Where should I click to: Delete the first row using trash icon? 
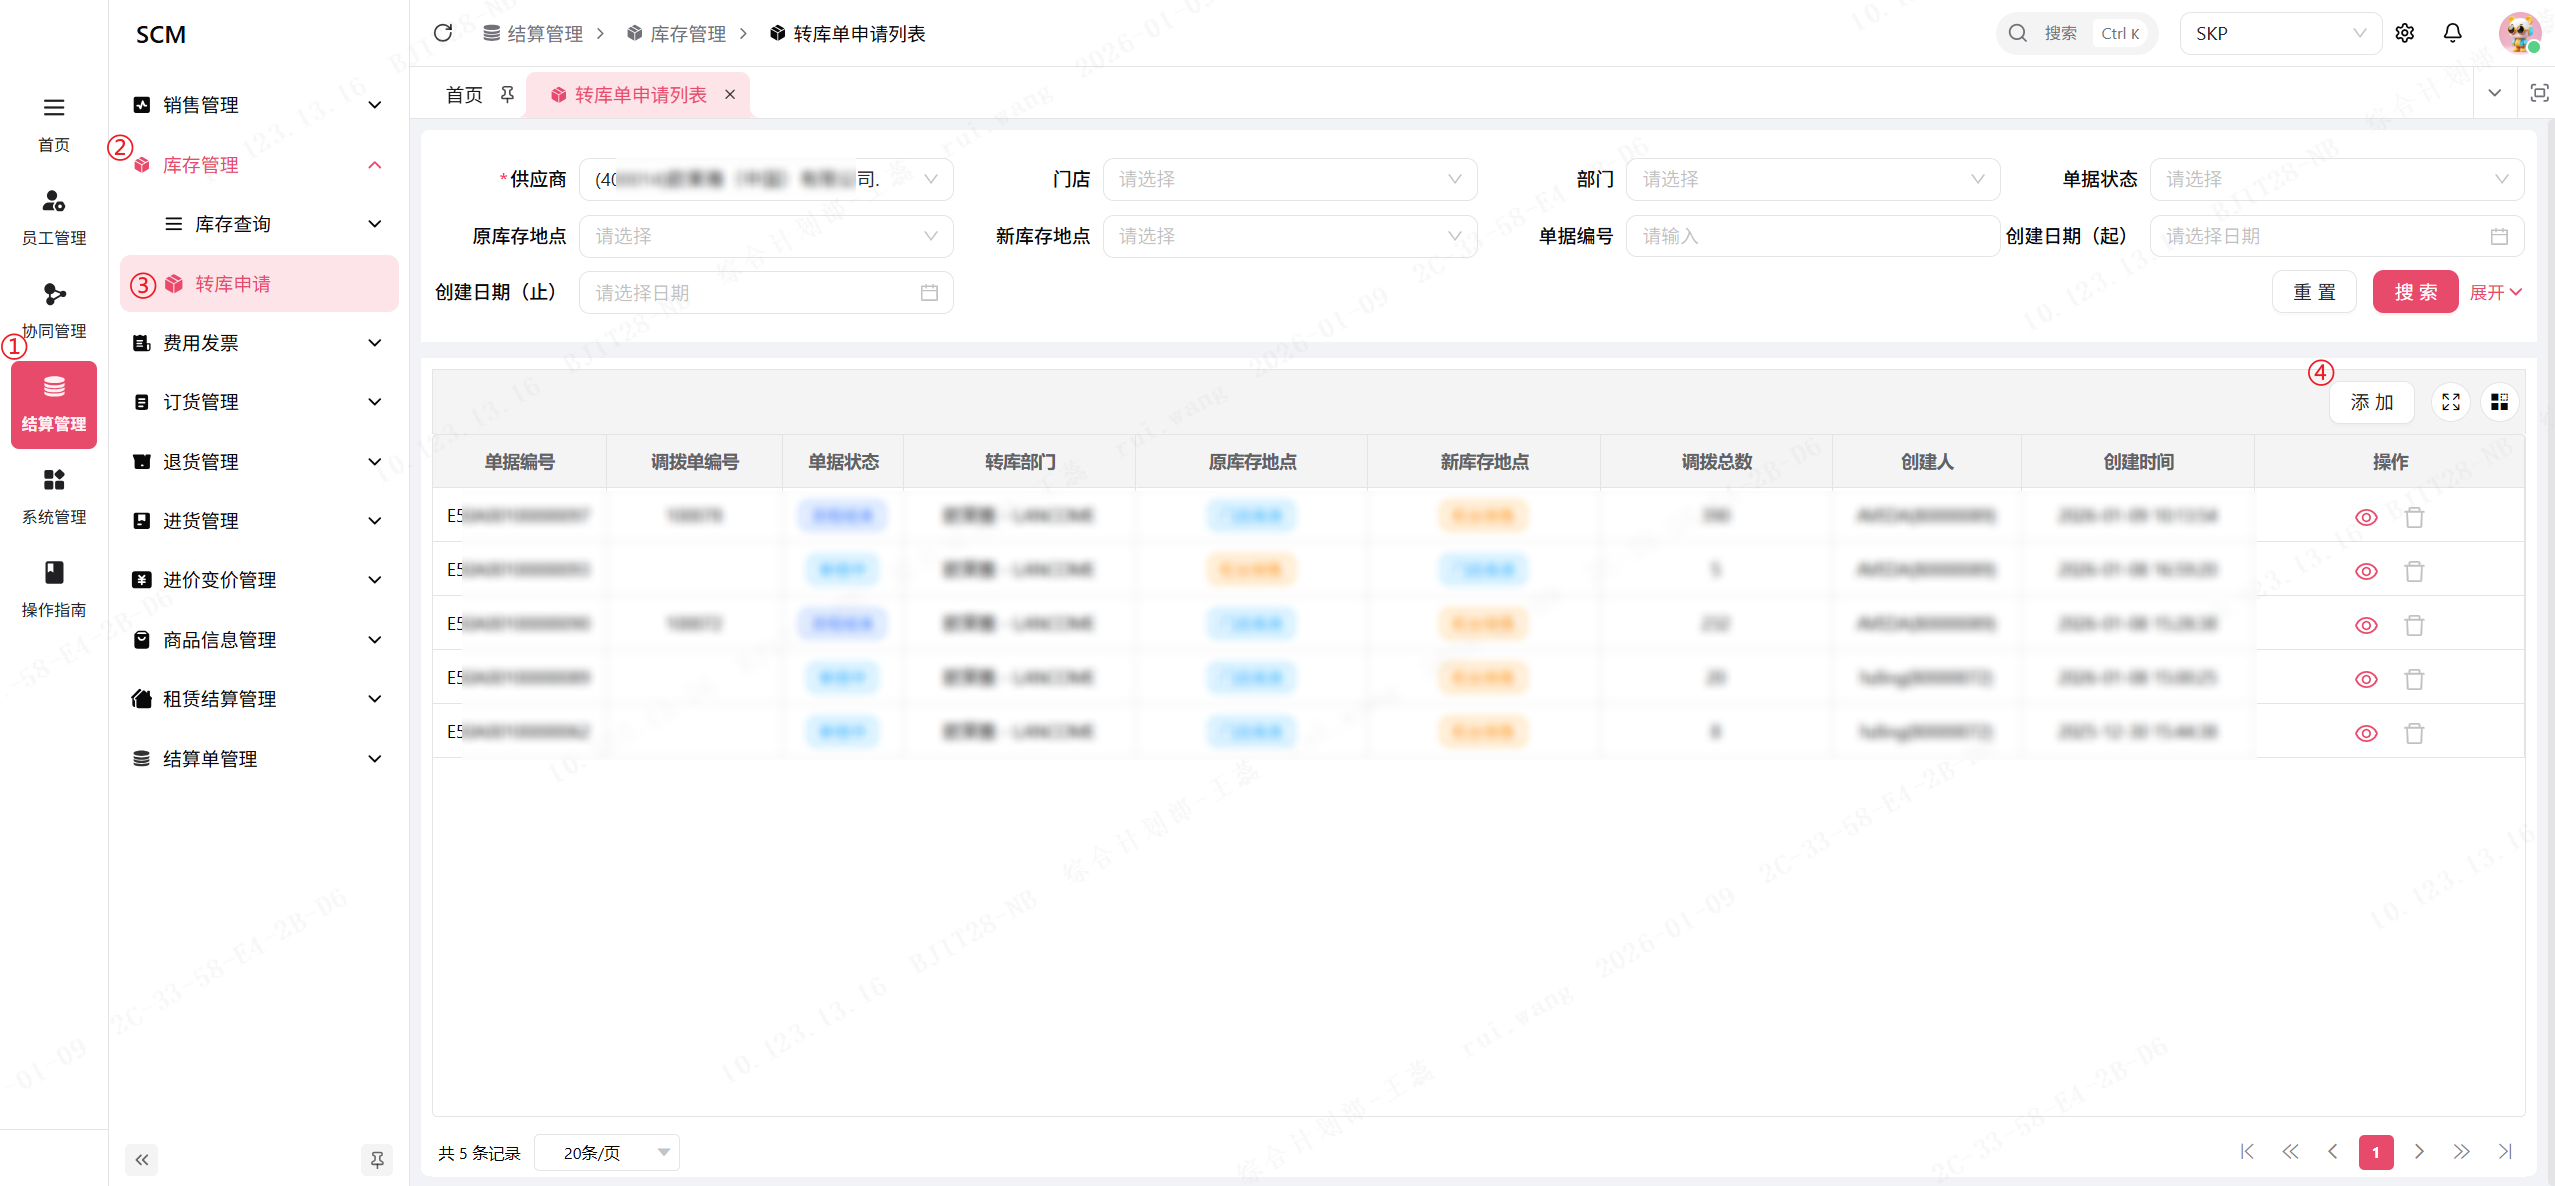pos(2414,517)
